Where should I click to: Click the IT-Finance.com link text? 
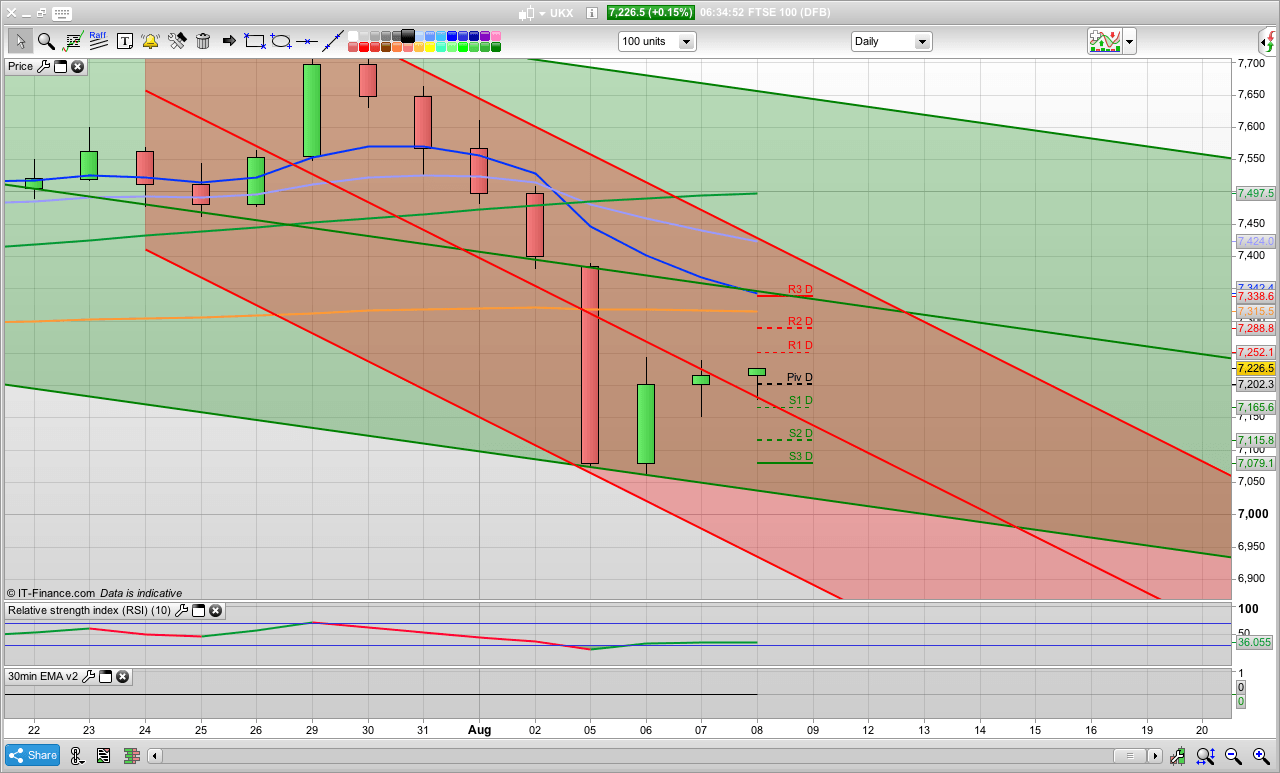coord(56,593)
